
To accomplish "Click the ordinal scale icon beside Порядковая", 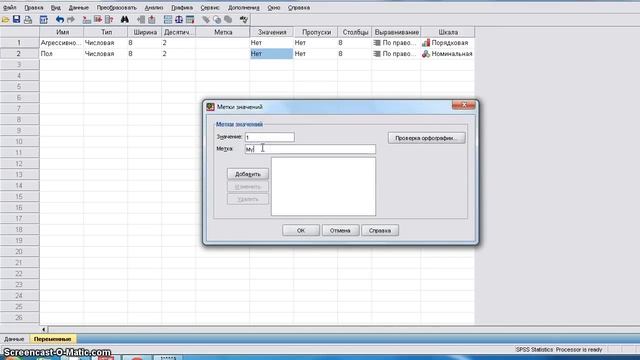I will [x=426, y=42].
